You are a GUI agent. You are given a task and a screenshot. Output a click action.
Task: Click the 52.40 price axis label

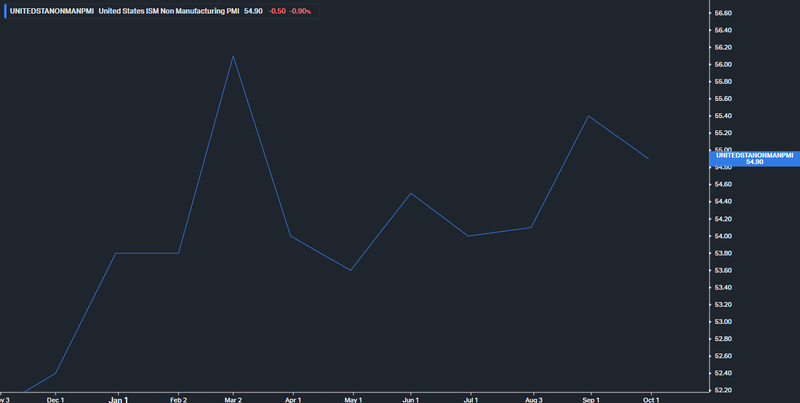(x=723, y=373)
